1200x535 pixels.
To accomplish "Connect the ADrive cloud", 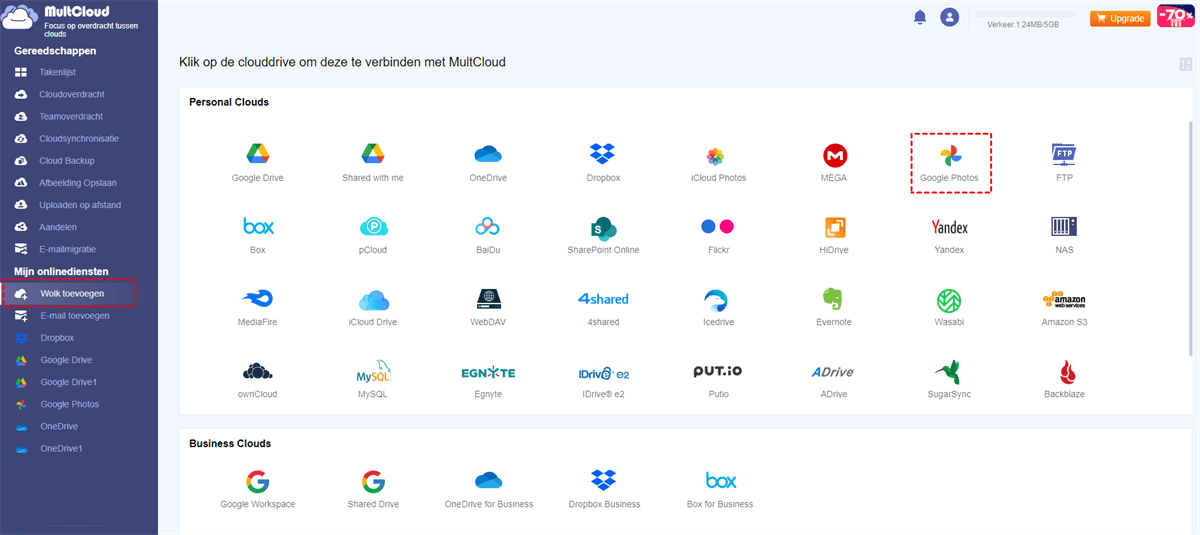I will tap(835, 379).
